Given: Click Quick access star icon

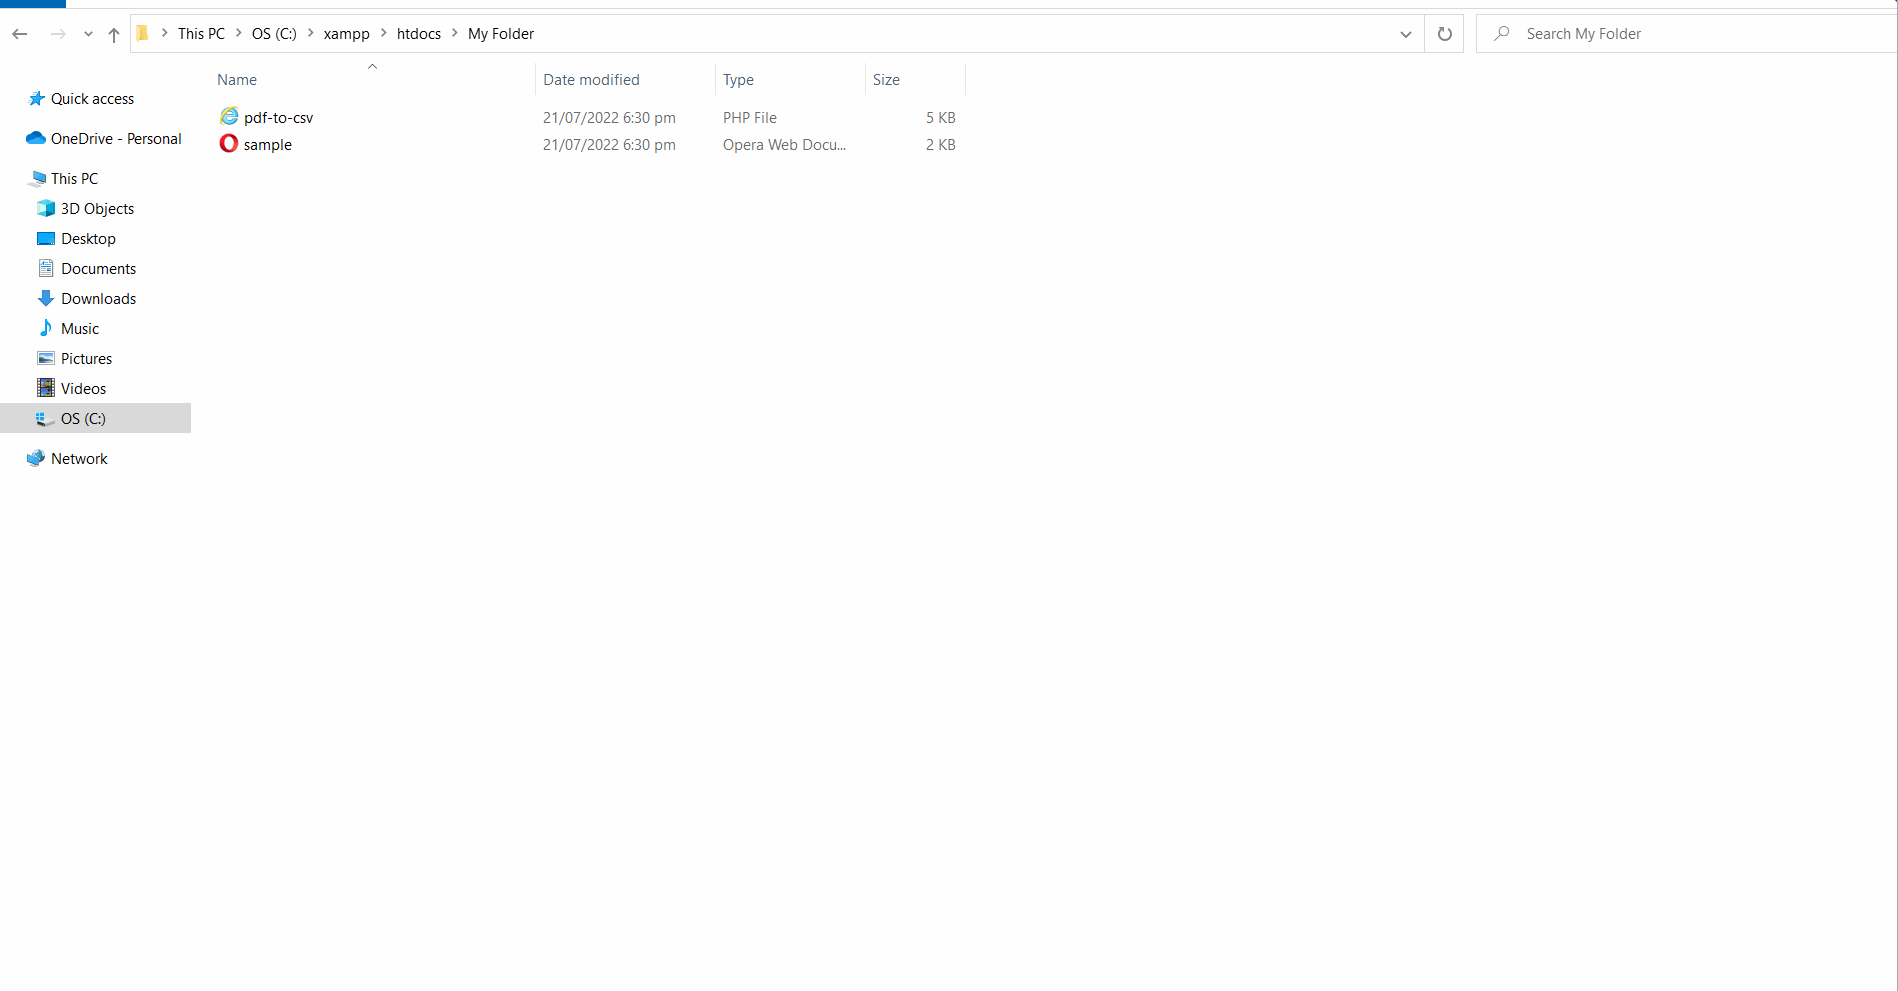Looking at the screenshot, I should (x=36, y=98).
